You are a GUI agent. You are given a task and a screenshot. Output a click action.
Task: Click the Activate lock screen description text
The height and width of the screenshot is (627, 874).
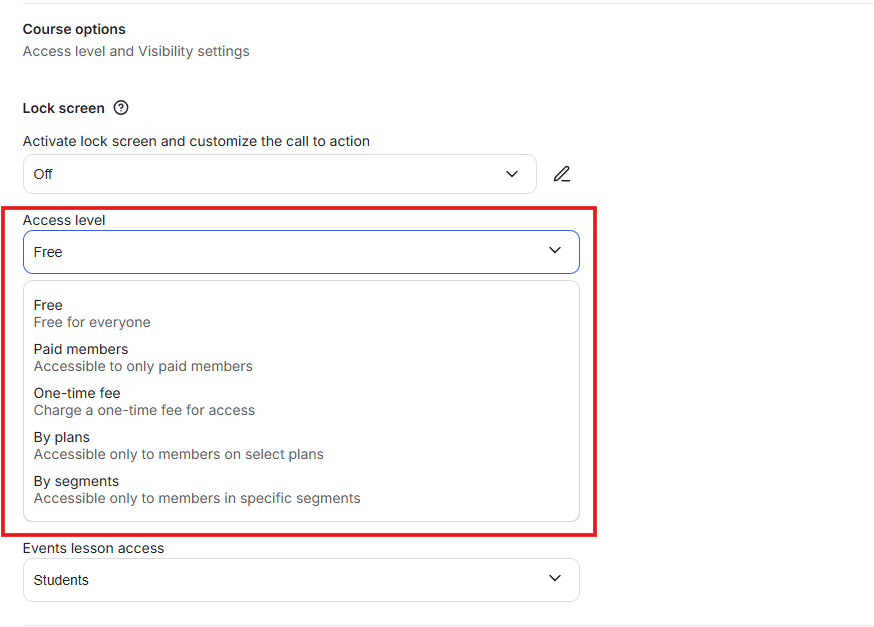[196, 141]
